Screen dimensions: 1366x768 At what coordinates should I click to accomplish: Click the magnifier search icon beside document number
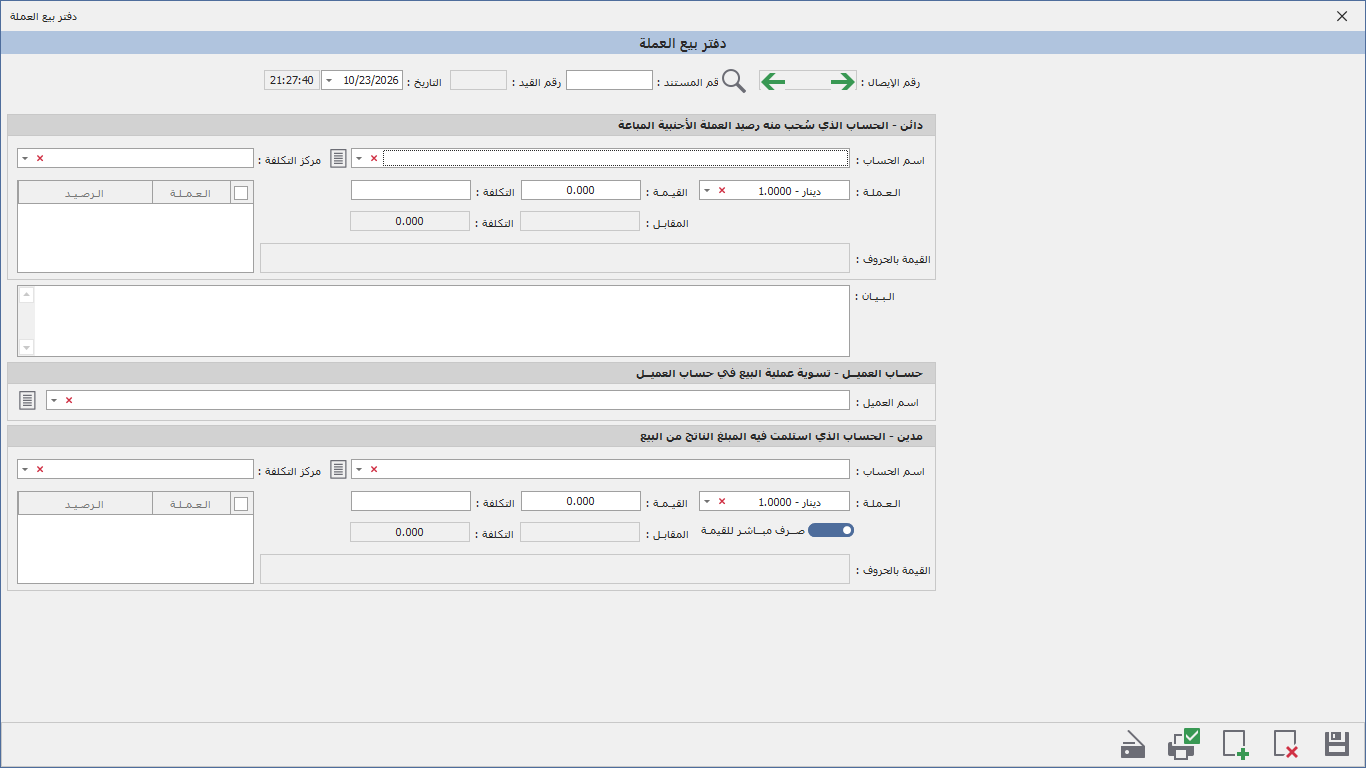[734, 81]
